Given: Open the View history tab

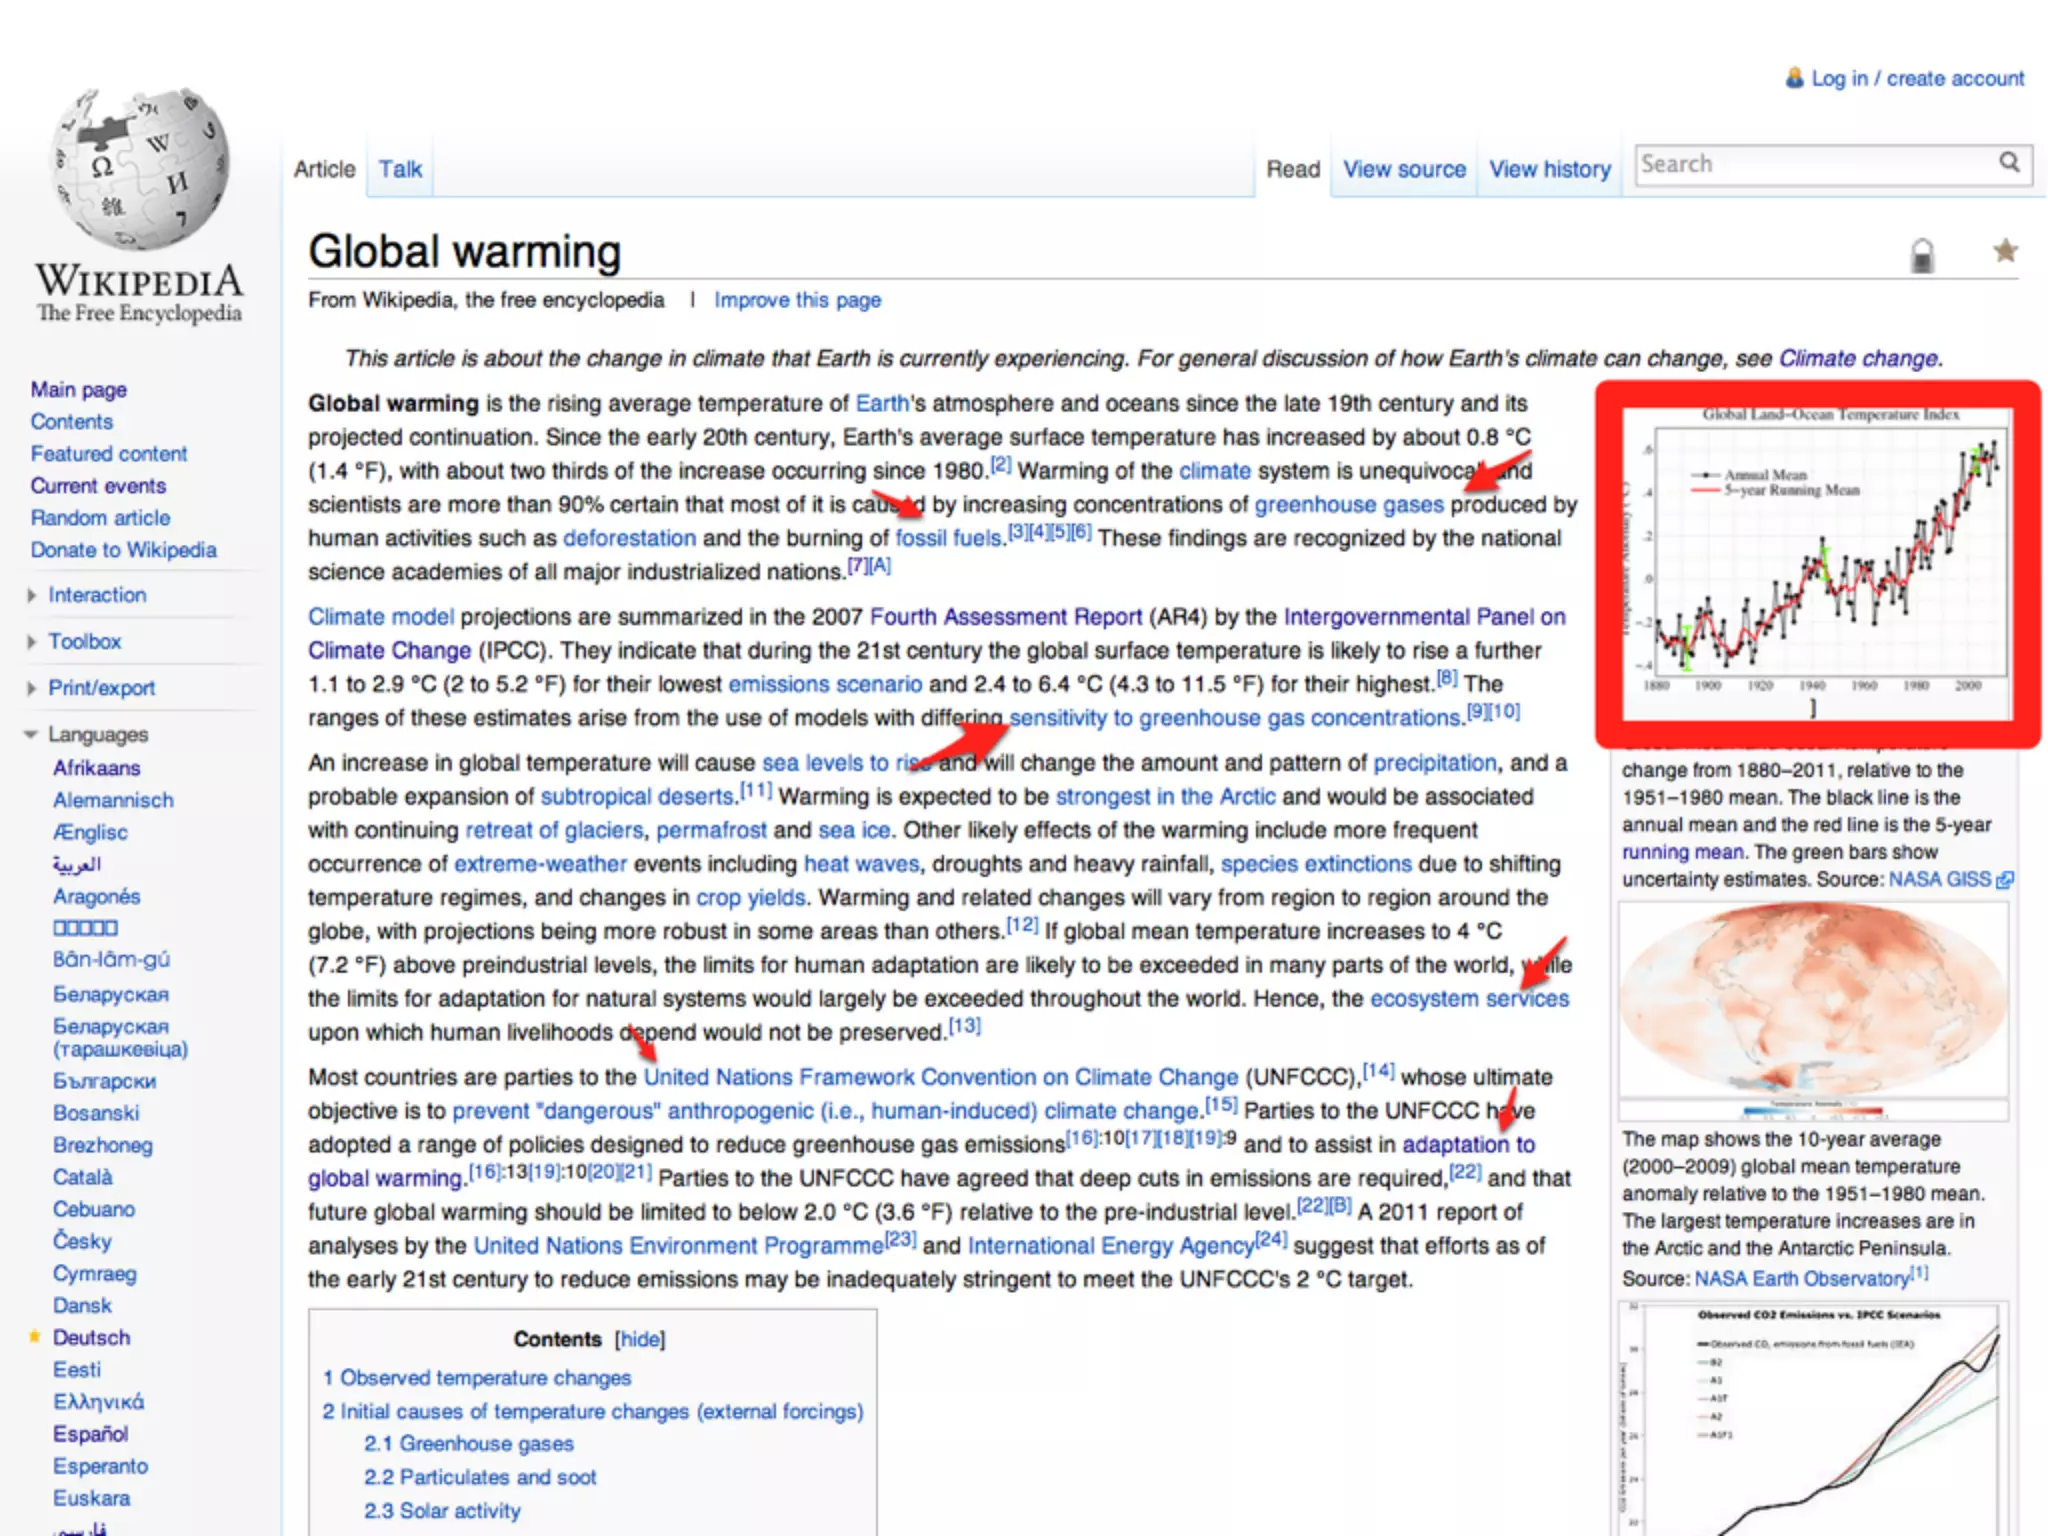Looking at the screenshot, I should (1549, 169).
